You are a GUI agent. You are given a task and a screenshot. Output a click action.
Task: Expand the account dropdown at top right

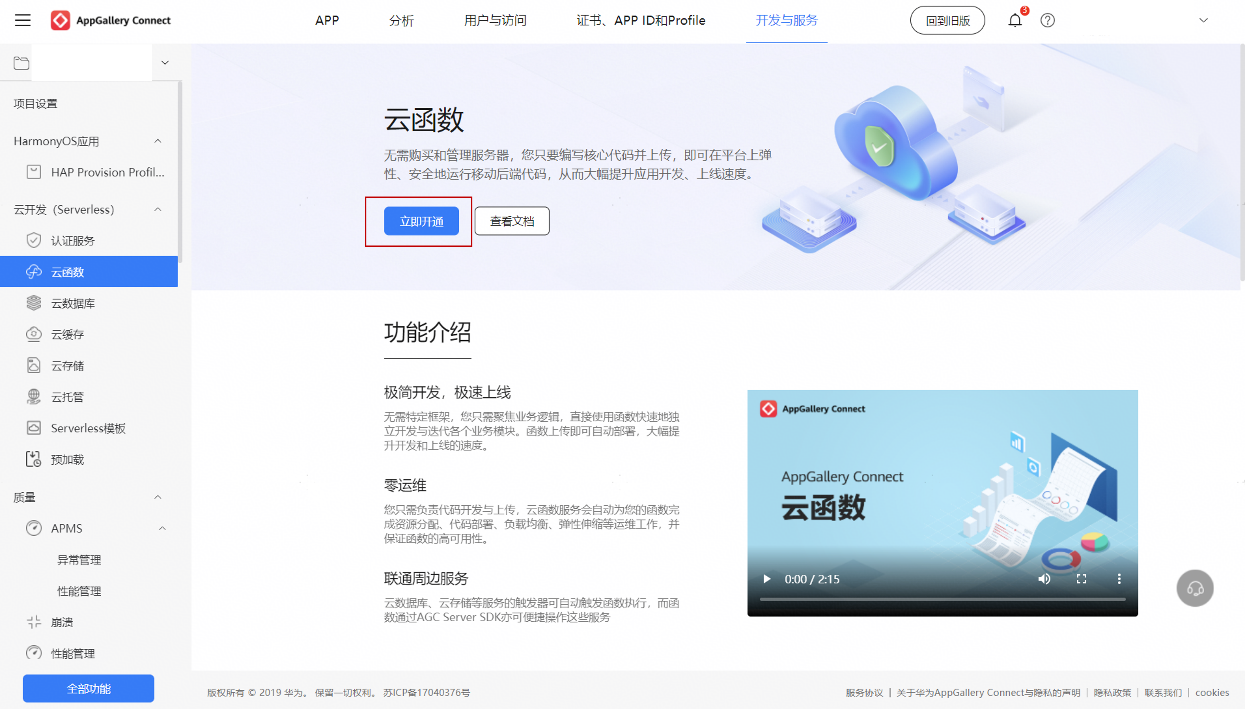click(x=1203, y=20)
